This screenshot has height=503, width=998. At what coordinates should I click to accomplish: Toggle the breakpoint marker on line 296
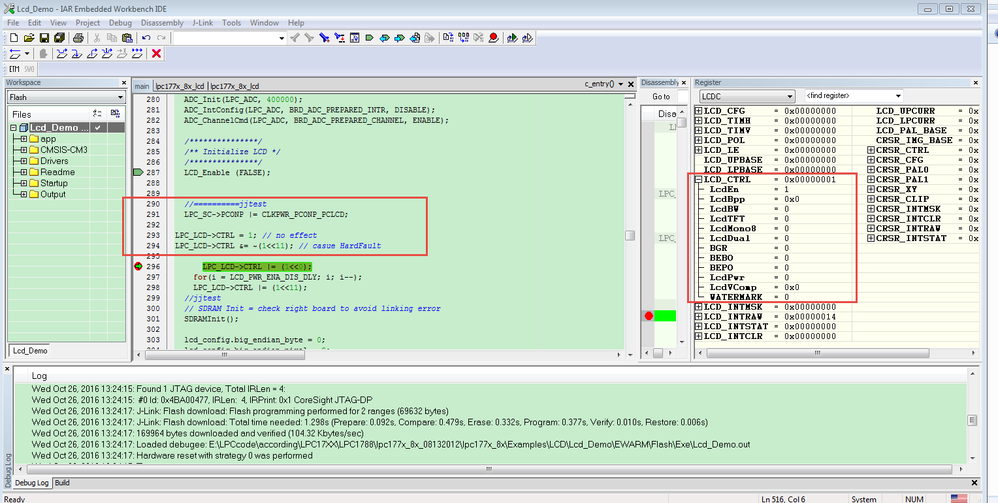point(137,266)
